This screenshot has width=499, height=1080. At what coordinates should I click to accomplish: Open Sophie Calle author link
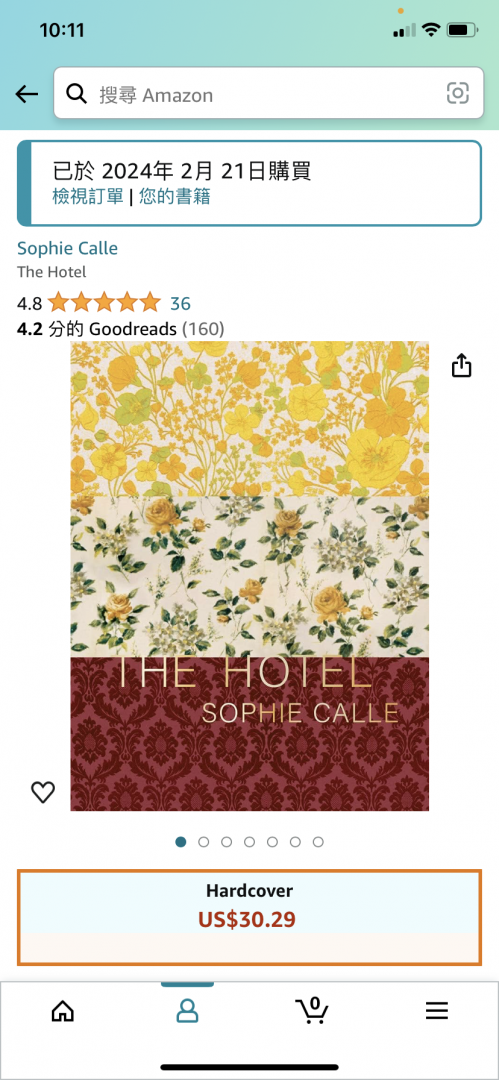pos(68,248)
